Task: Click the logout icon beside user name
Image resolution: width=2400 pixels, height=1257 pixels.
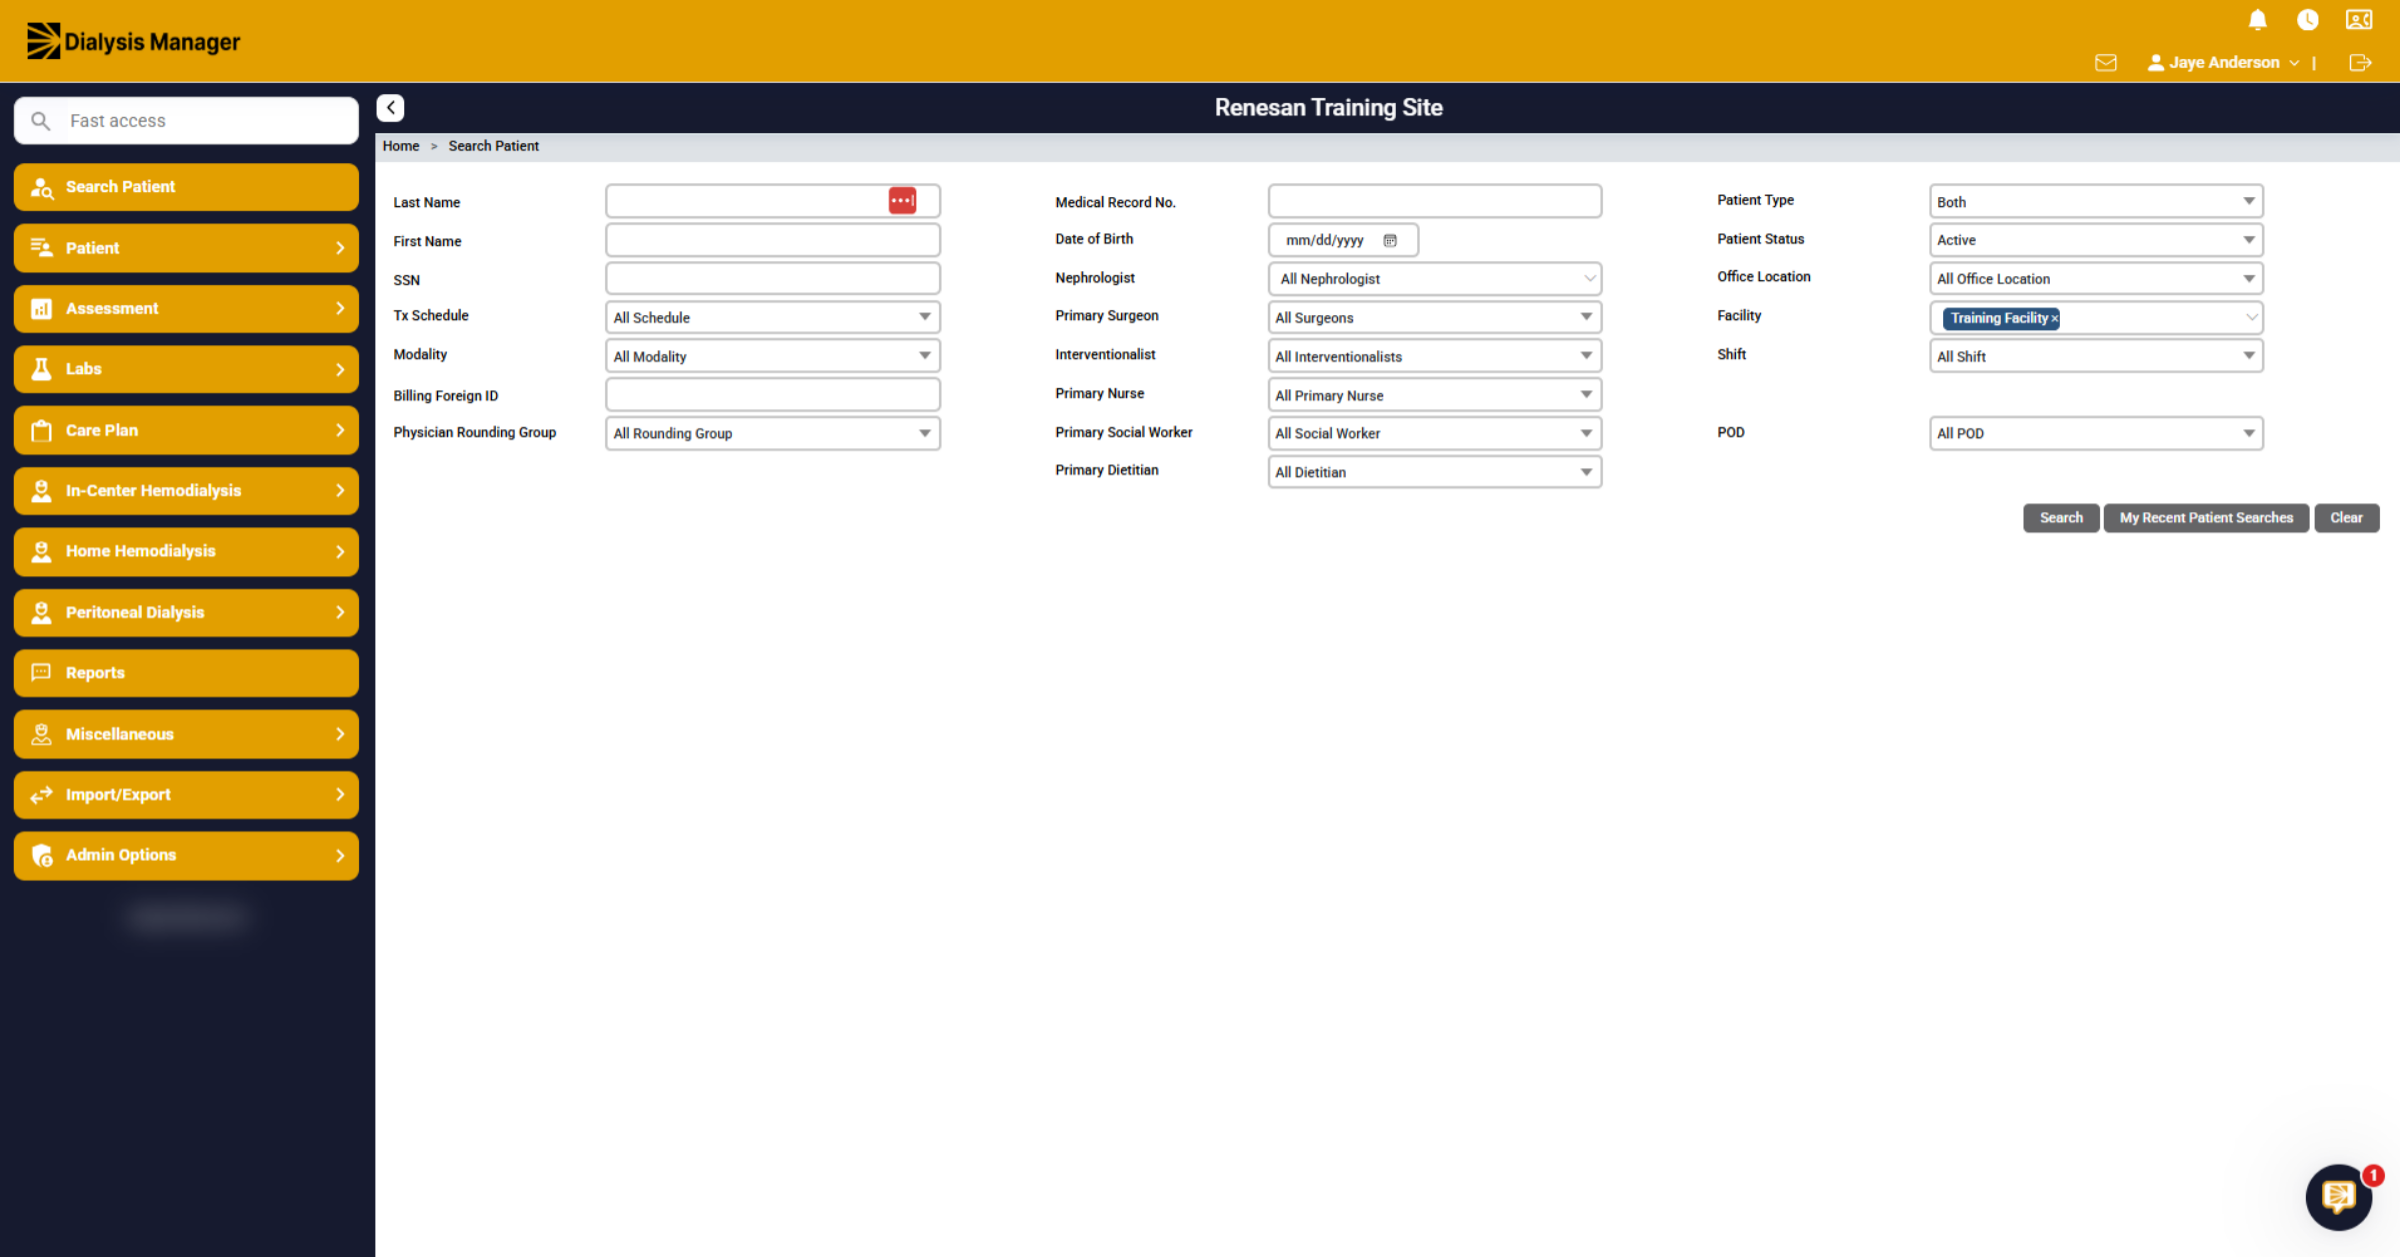Action: 2360,62
